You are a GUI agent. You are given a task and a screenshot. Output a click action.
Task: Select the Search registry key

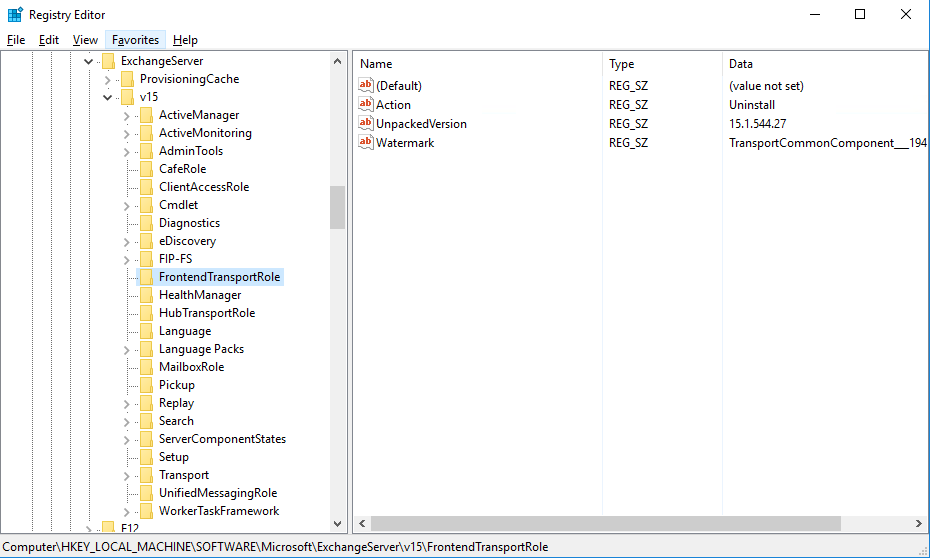click(176, 421)
